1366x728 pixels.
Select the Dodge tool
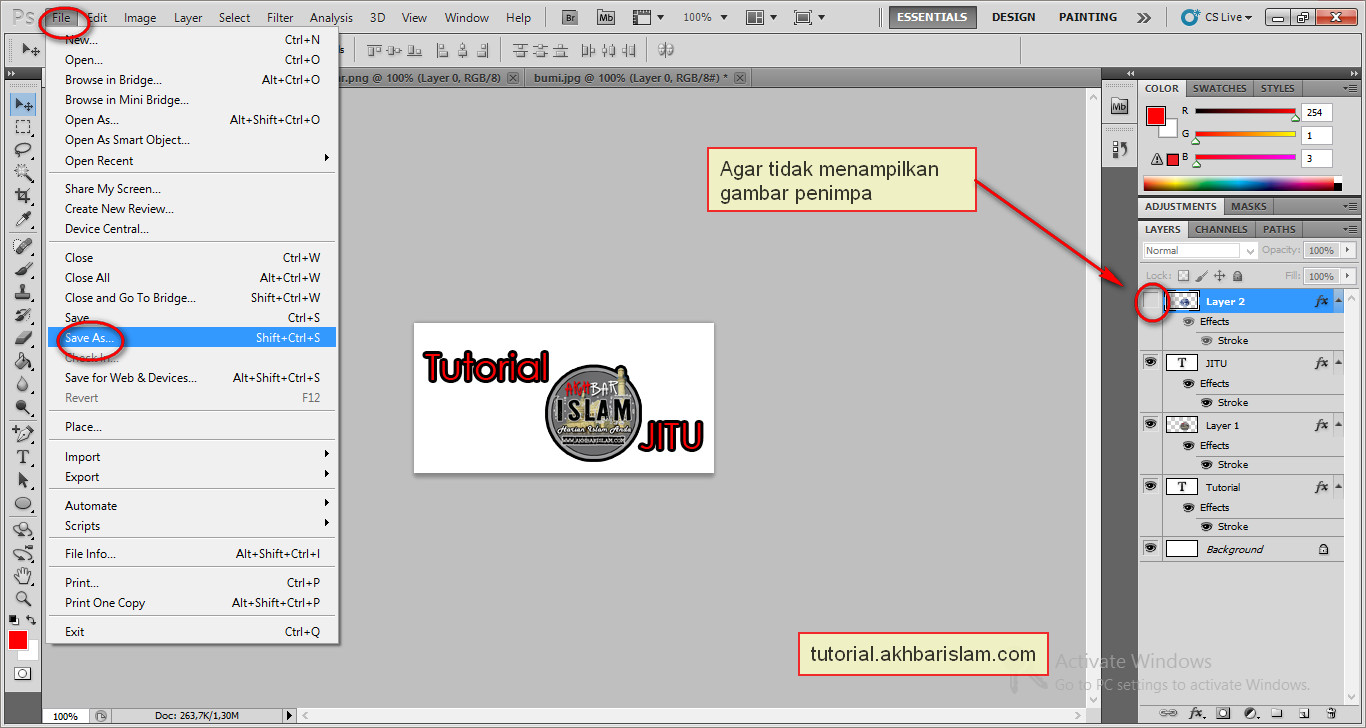click(23, 407)
